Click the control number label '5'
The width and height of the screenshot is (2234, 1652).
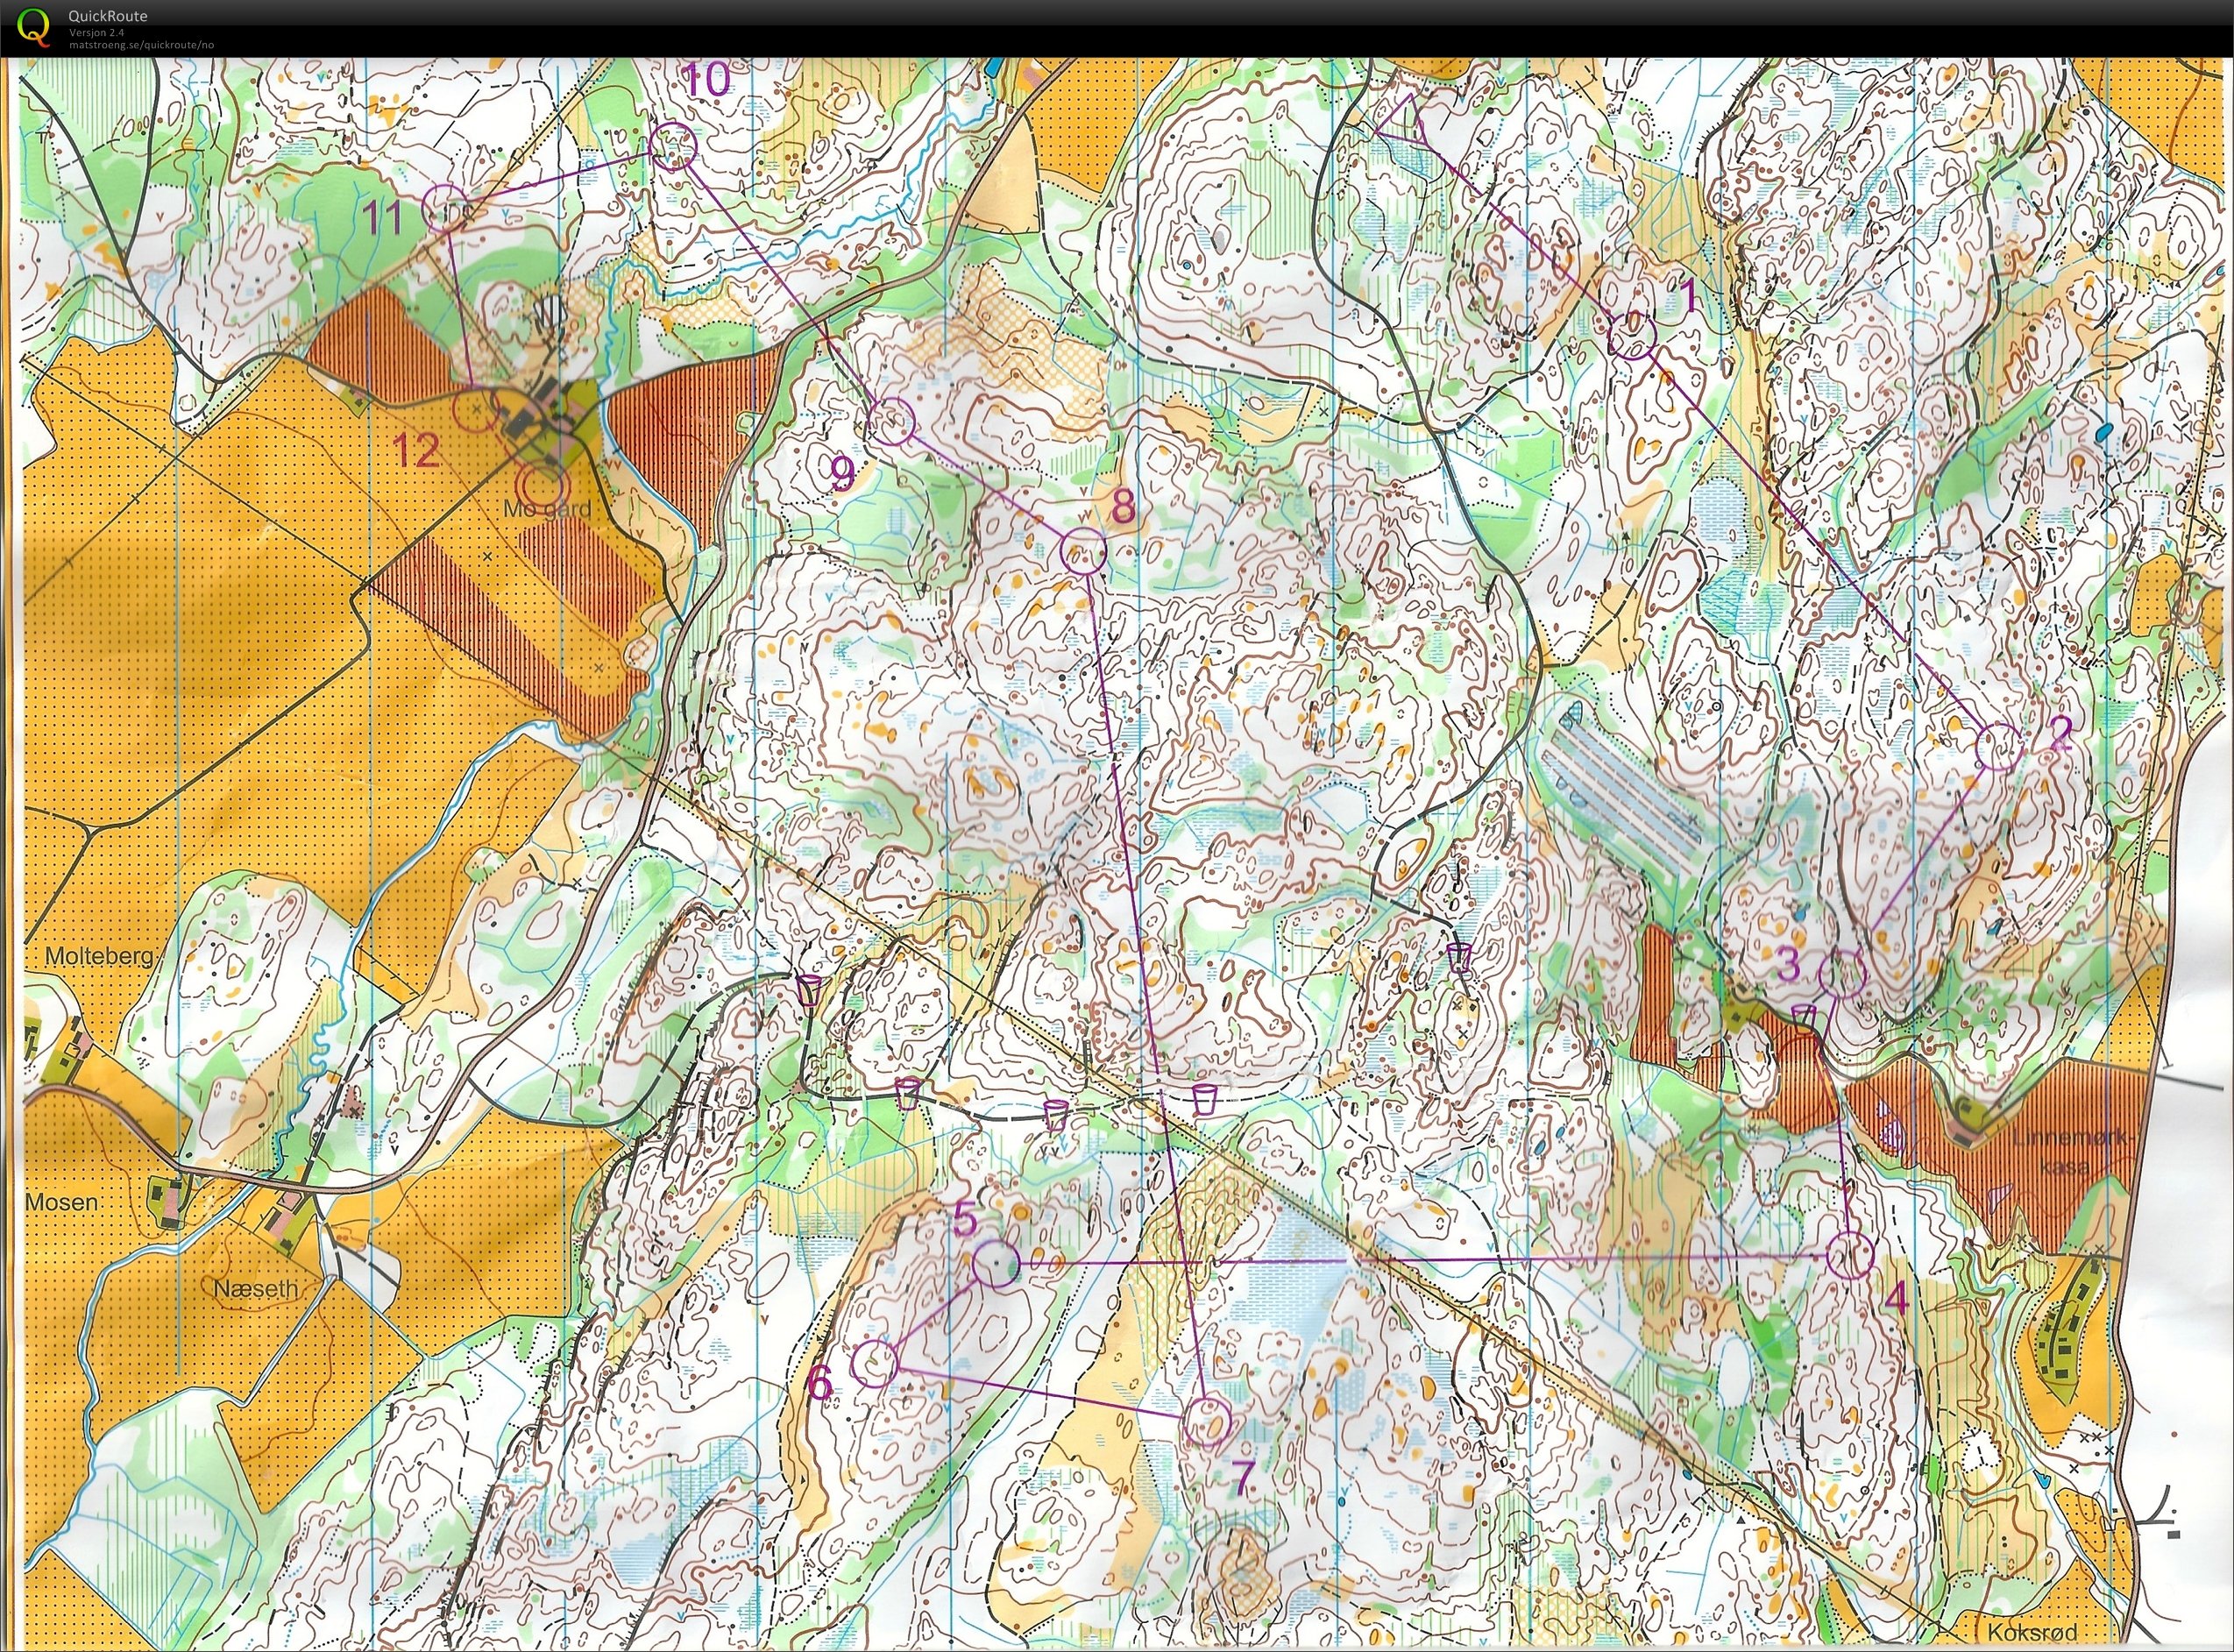click(x=964, y=1219)
